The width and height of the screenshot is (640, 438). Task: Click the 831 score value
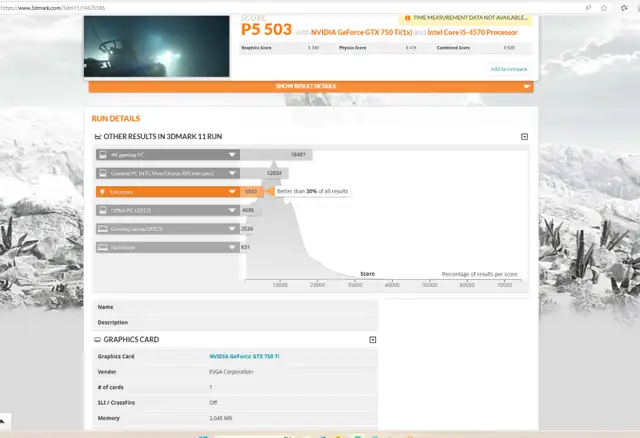click(245, 247)
